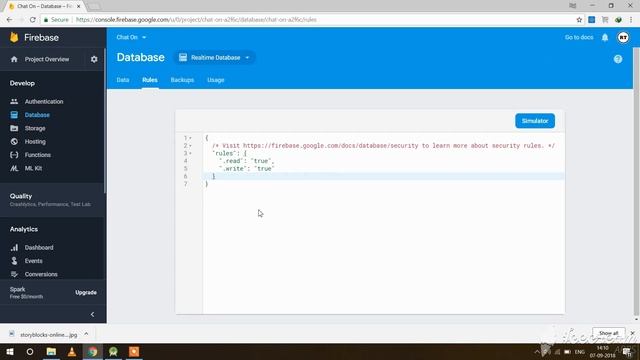The width and height of the screenshot is (640, 360).
Task: Close the downloads bar
Action: click(632, 333)
